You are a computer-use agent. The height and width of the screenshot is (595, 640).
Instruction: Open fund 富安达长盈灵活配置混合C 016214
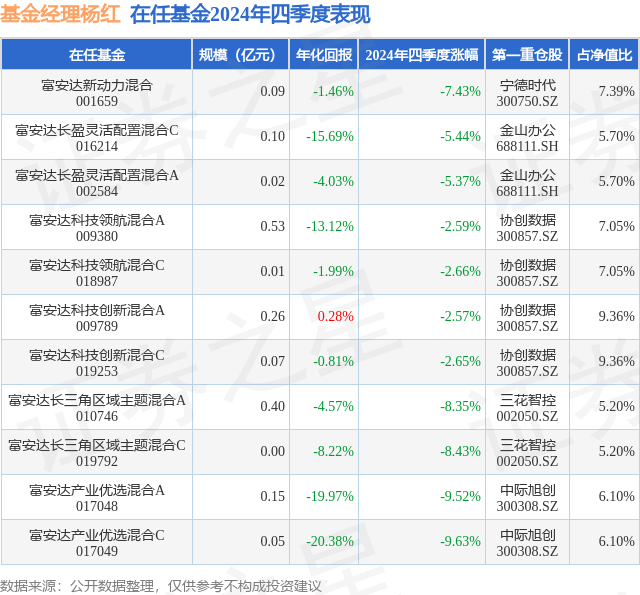tap(97, 138)
